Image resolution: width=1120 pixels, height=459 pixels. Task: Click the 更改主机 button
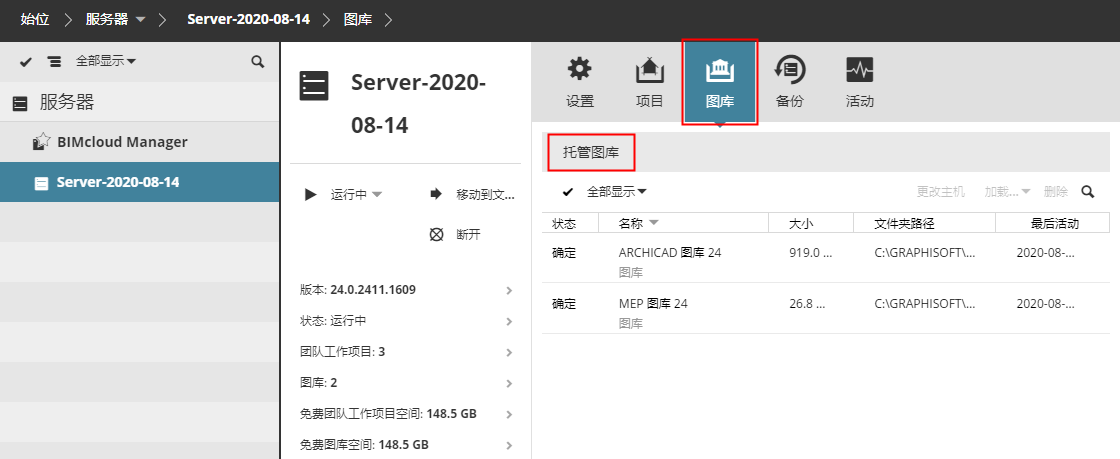coord(941,191)
